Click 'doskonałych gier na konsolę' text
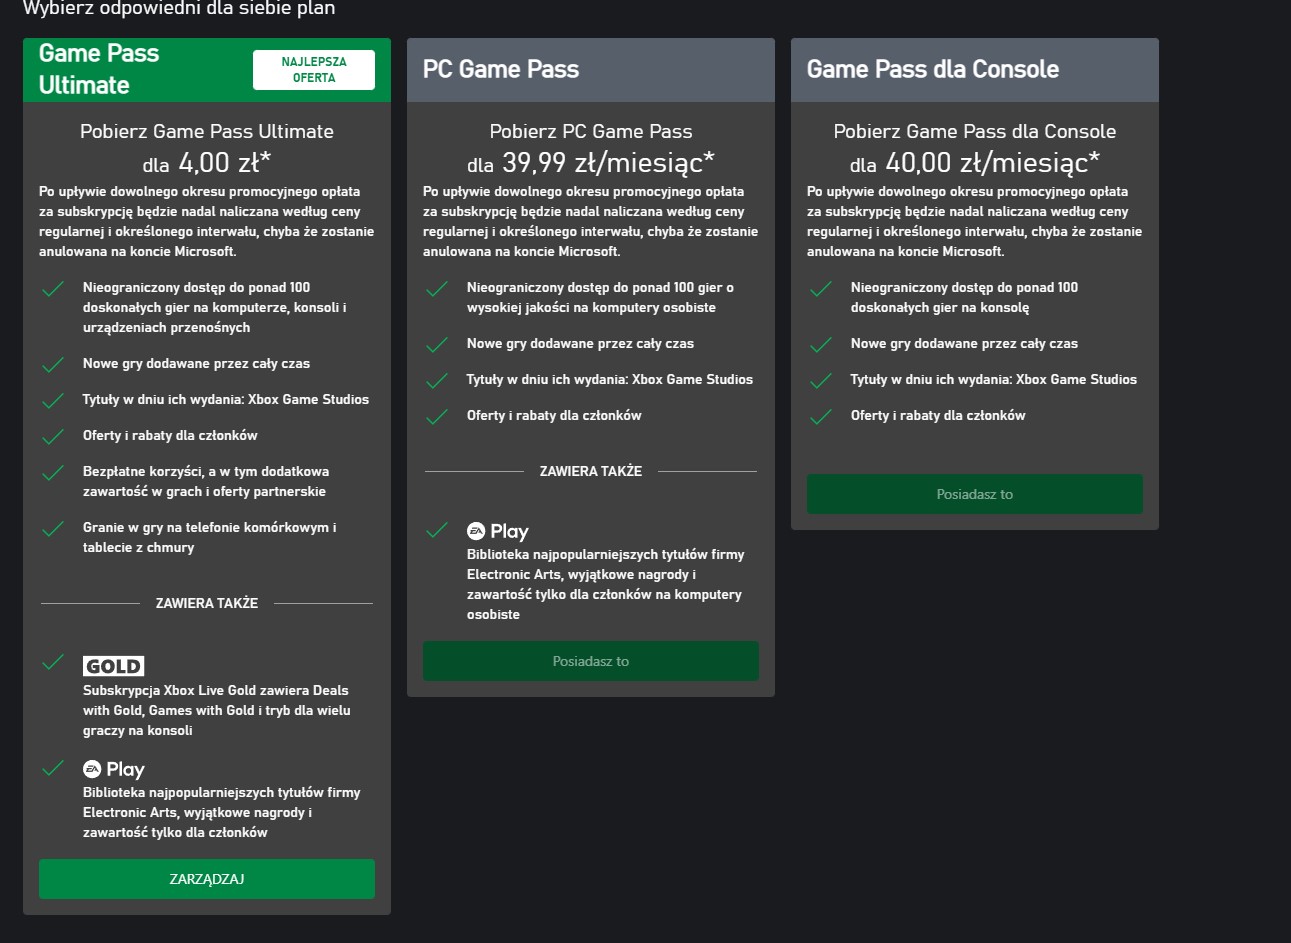Screen dimensions: 1291x943 [940, 307]
